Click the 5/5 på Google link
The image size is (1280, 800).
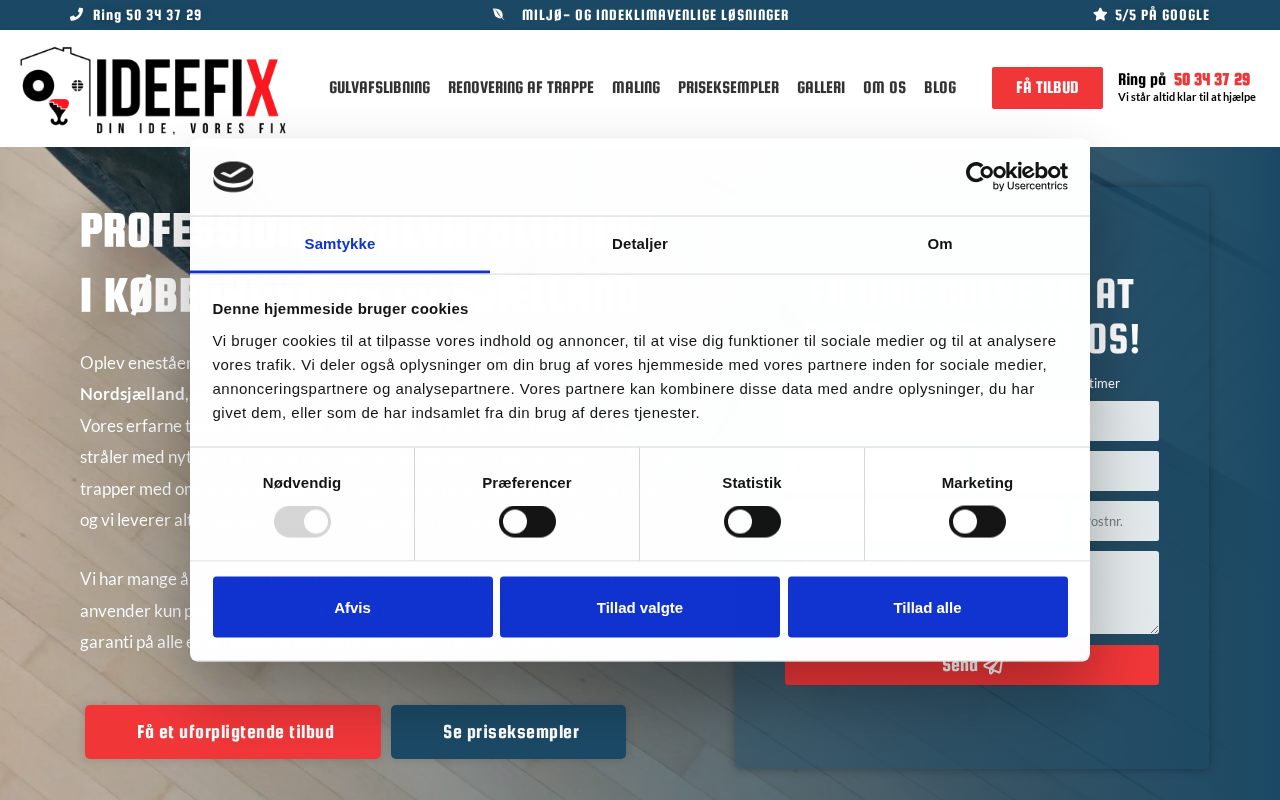[x=1151, y=15]
